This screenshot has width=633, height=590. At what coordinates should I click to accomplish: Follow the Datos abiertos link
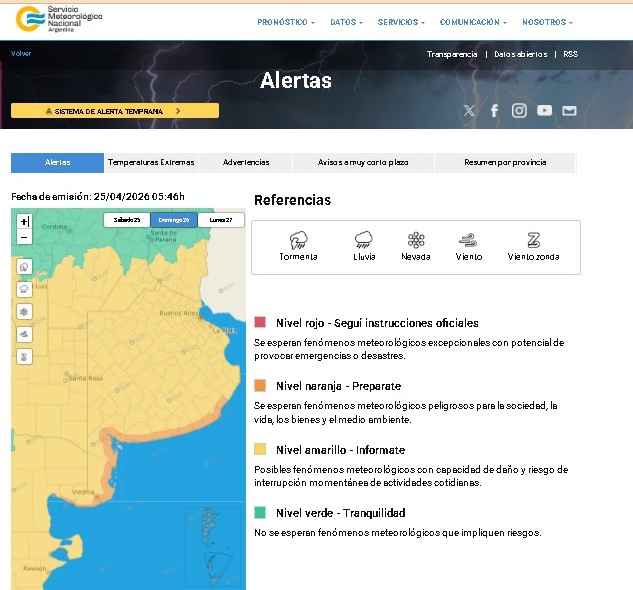pyautogui.click(x=518, y=54)
